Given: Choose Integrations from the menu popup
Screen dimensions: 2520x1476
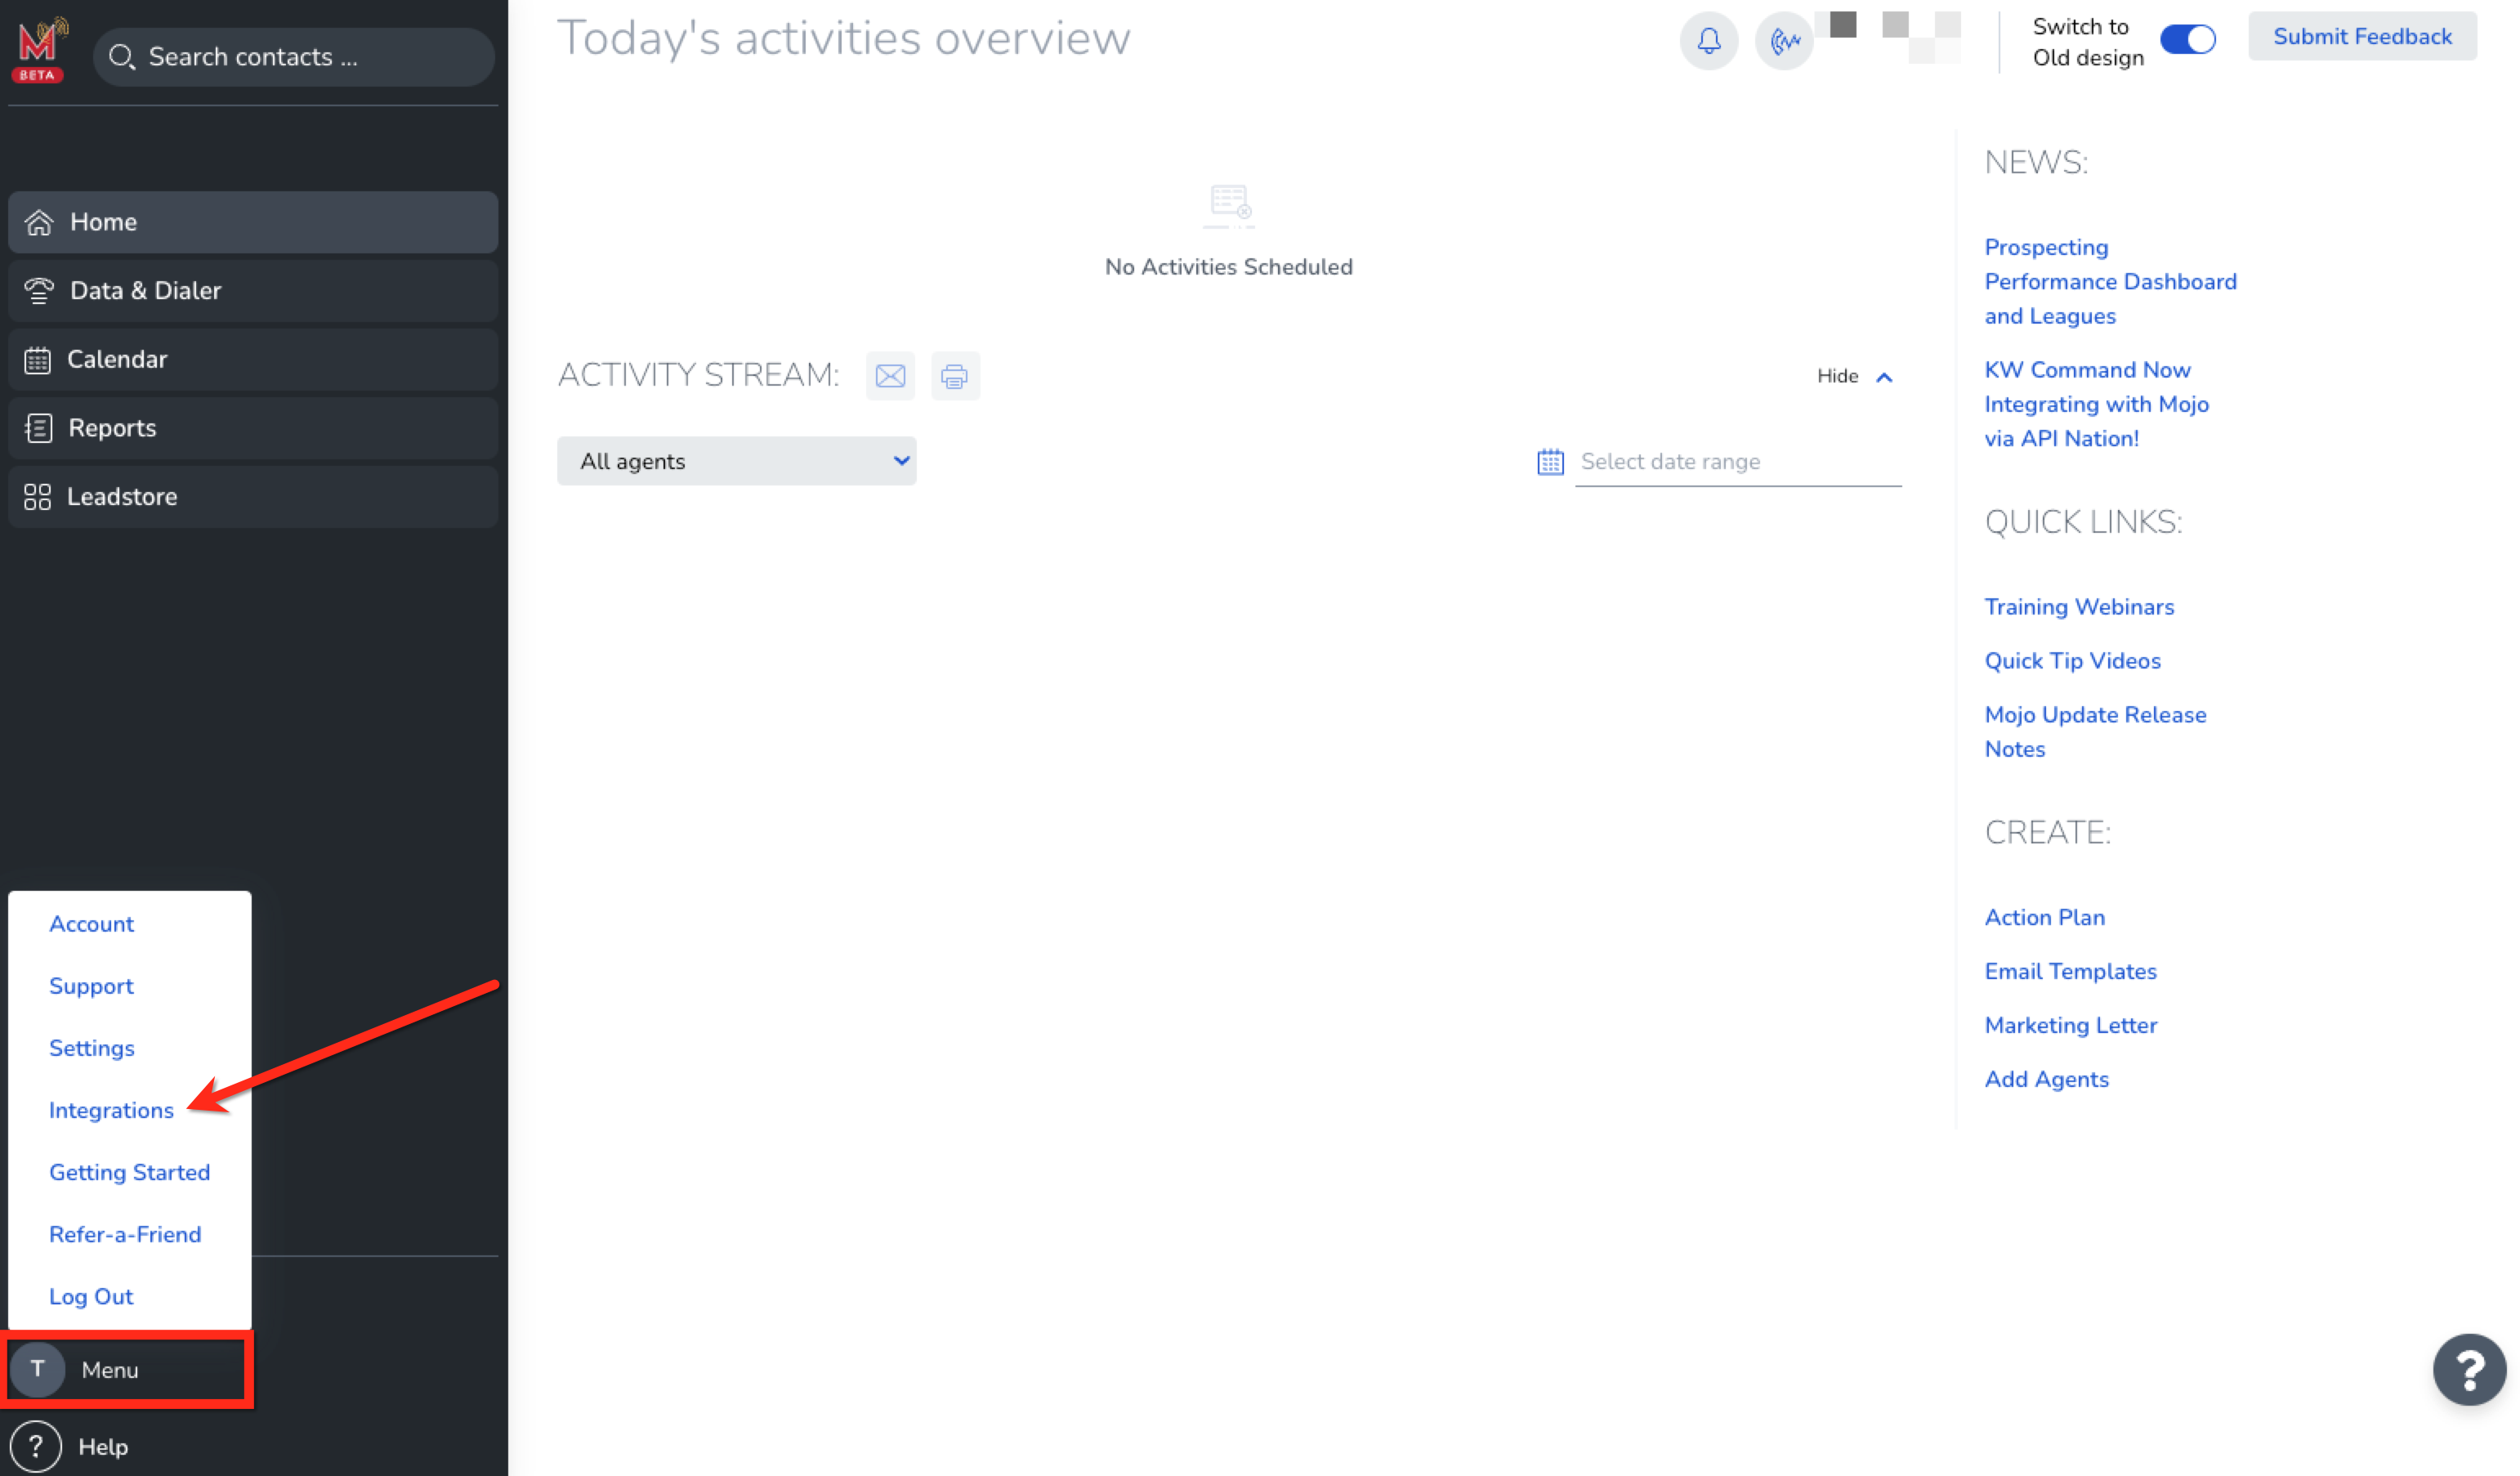Looking at the screenshot, I should pyautogui.click(x=111, y=1110).
